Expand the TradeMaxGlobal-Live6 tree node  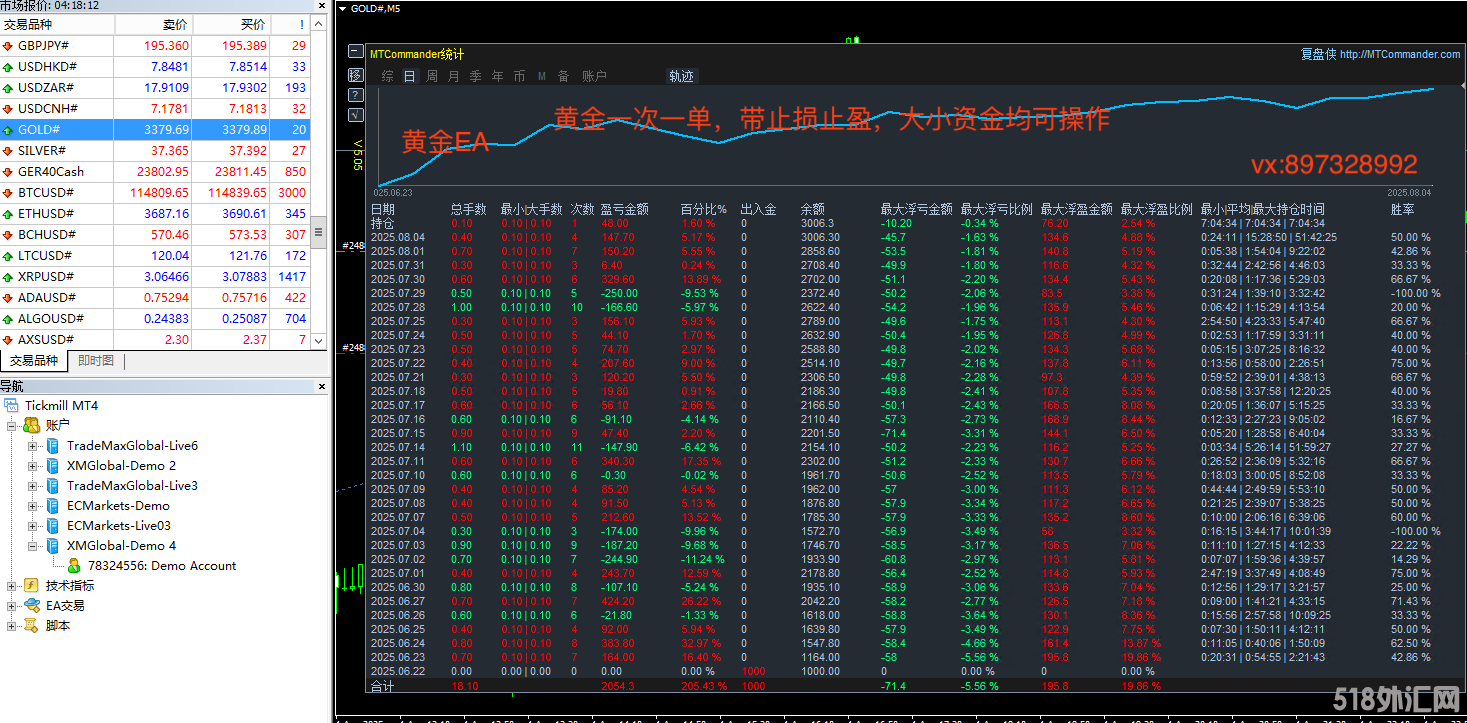tap(33, 446)
